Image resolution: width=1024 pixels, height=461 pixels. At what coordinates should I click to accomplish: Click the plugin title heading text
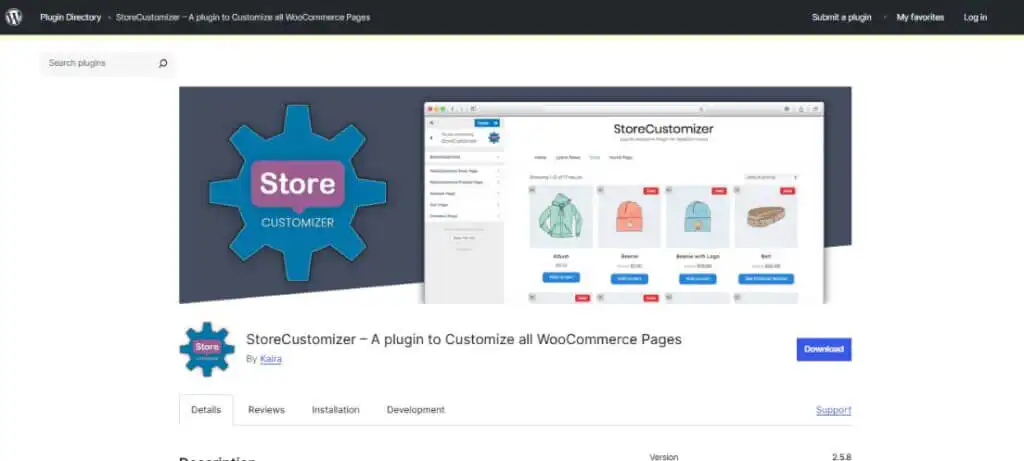464,340
